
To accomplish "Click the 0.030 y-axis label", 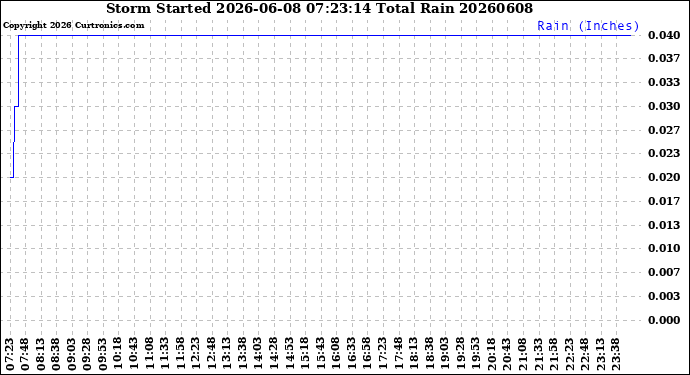I will (664, 106).
